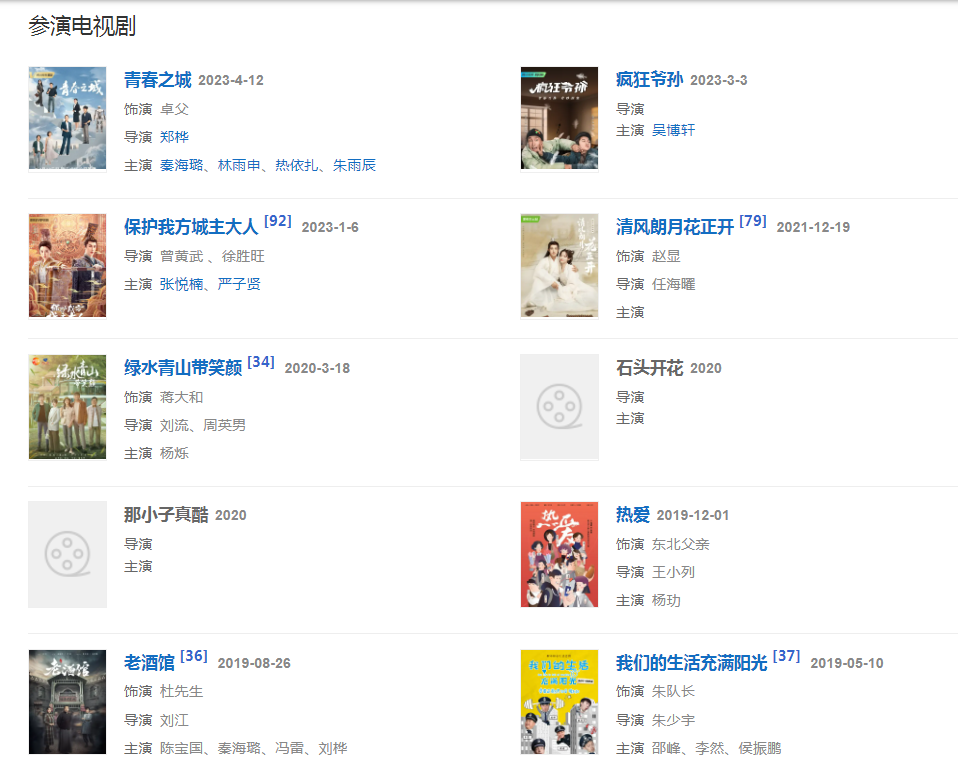Click the 我们的生活充满阳光 poster image

point(559,702)
